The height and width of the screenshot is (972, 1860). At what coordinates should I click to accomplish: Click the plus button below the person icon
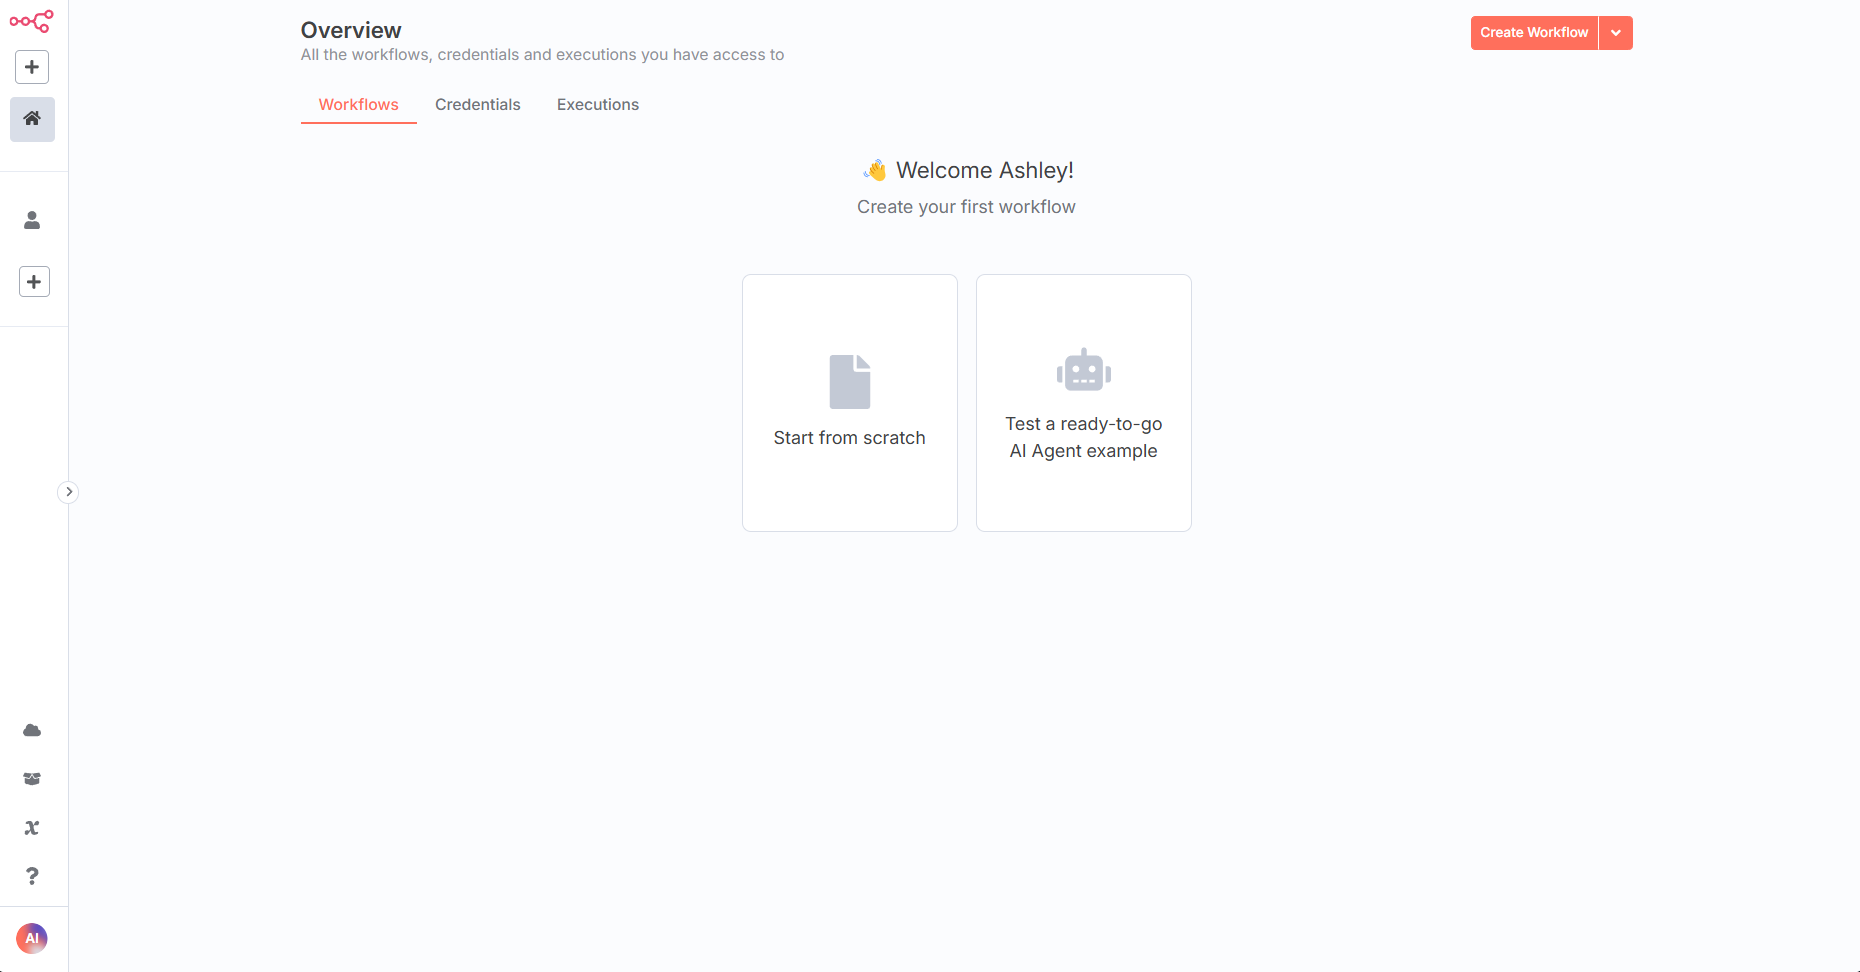coord(34,282)
